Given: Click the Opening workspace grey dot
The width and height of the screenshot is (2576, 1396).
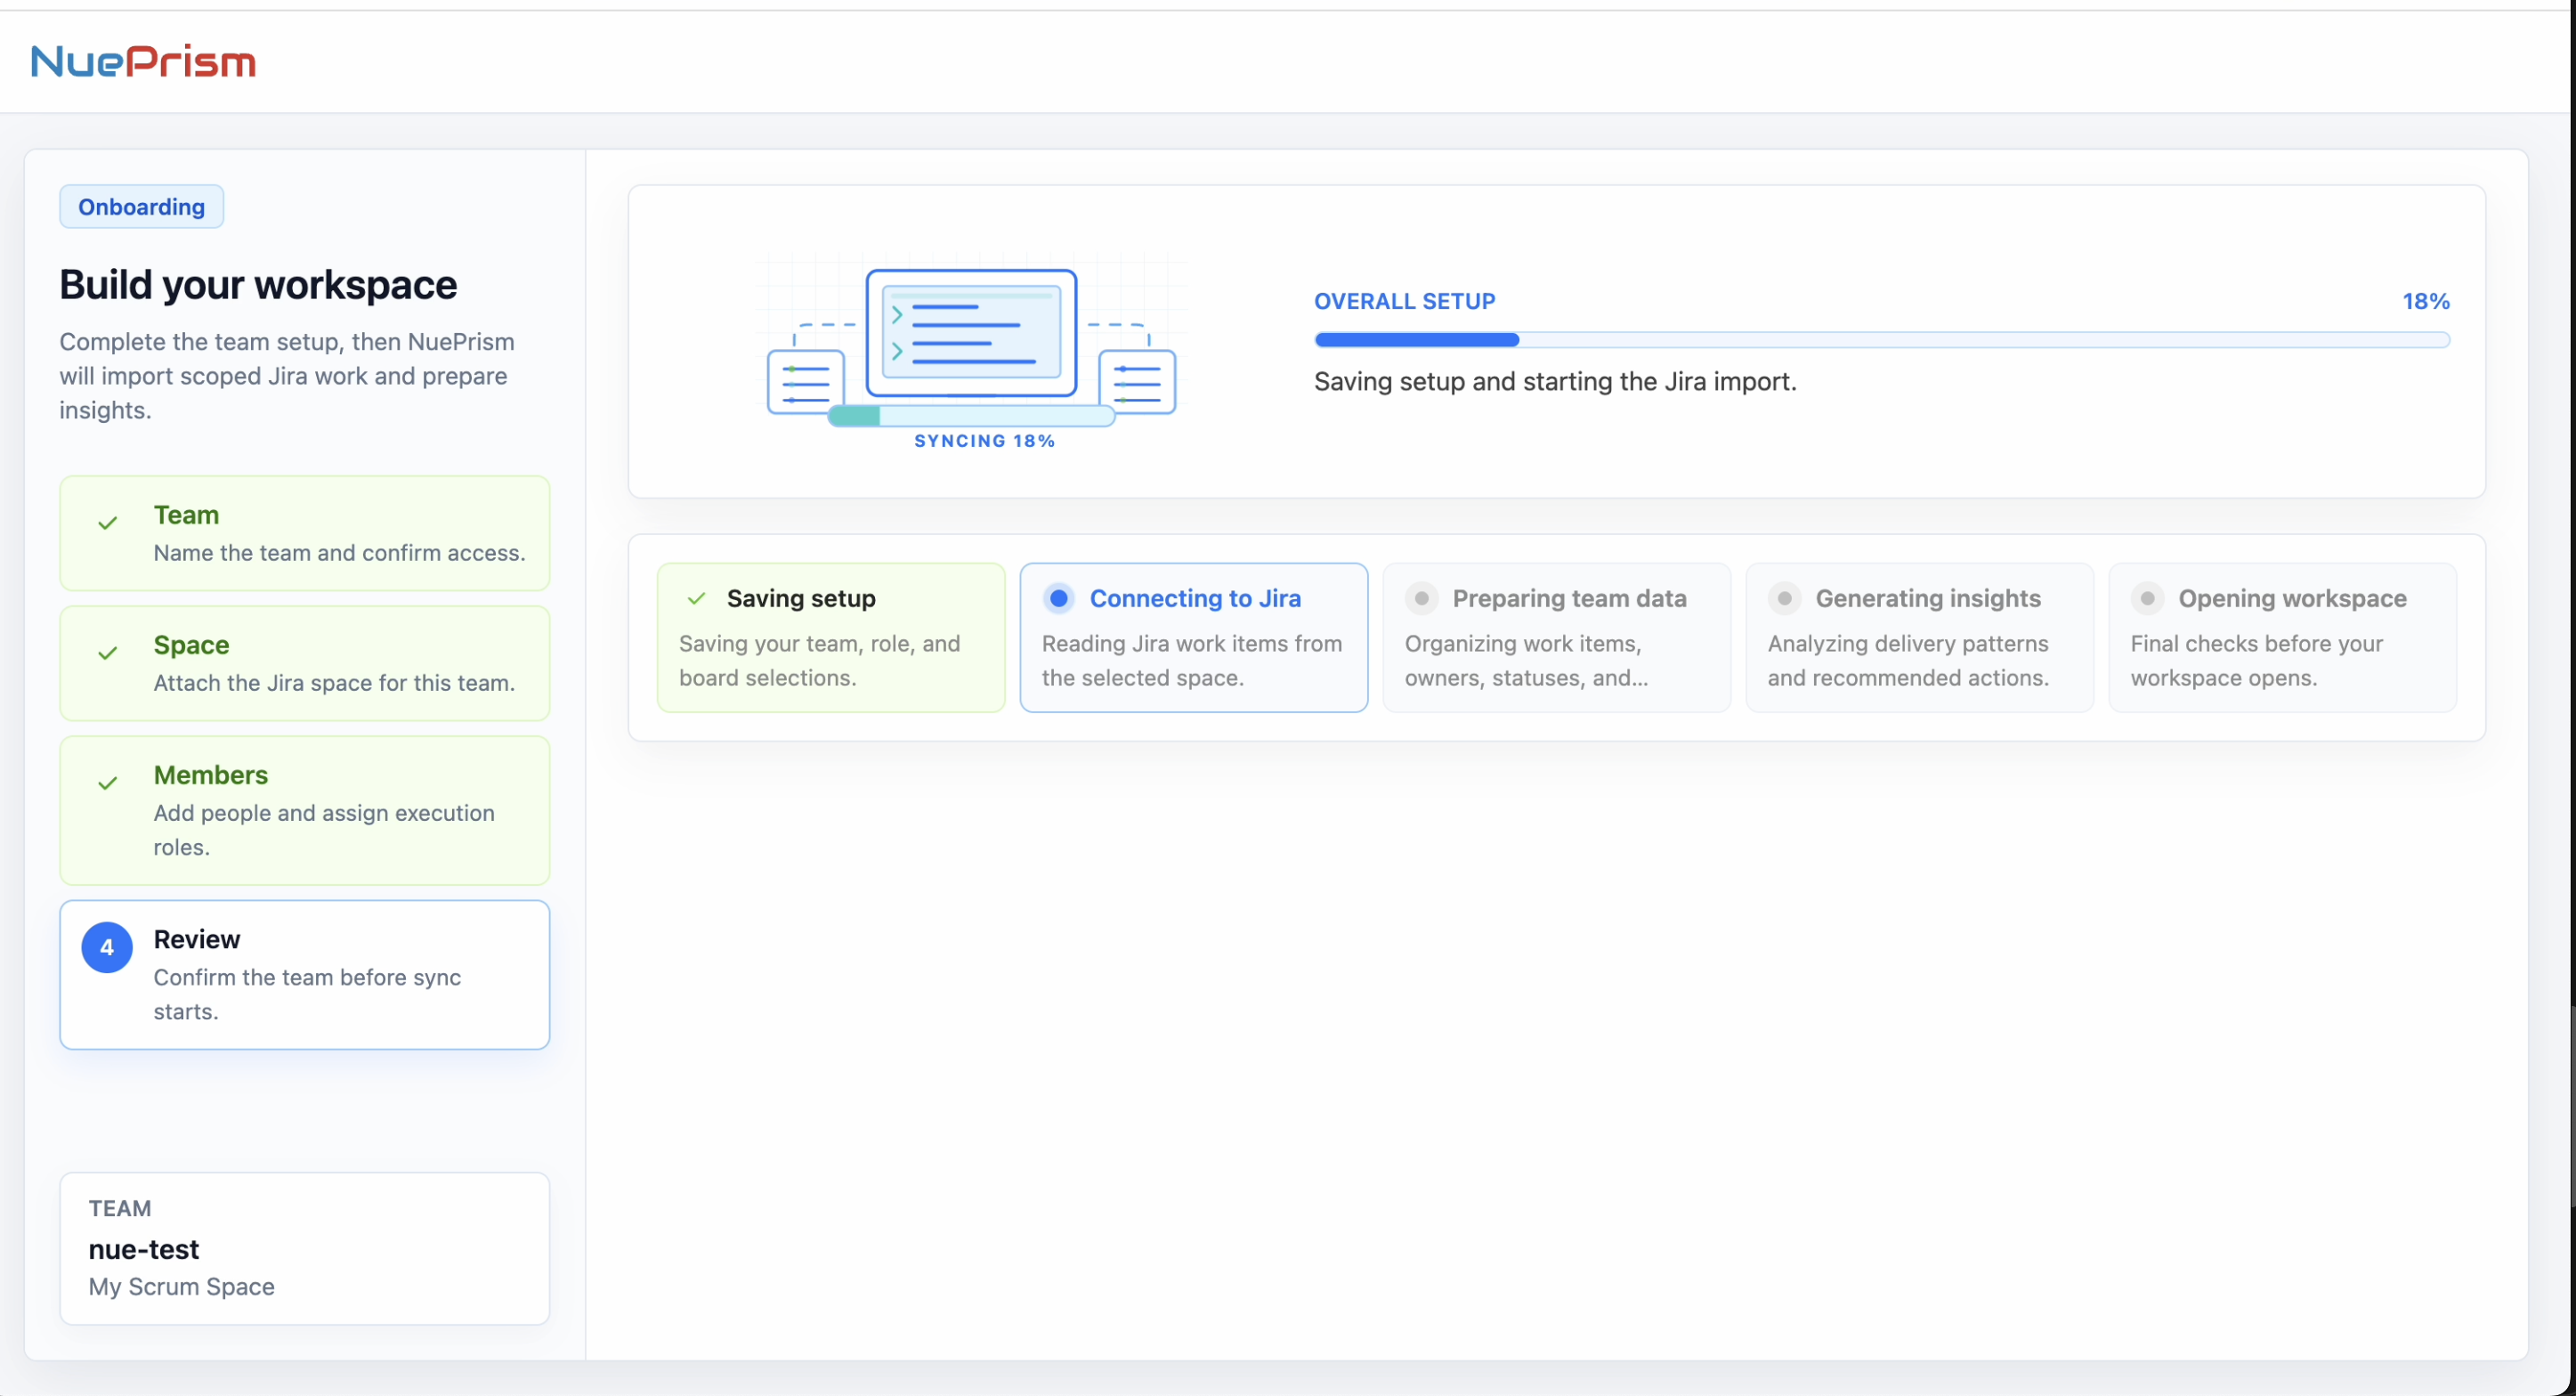Looking at the screenshot, I should coord(2147,598).
